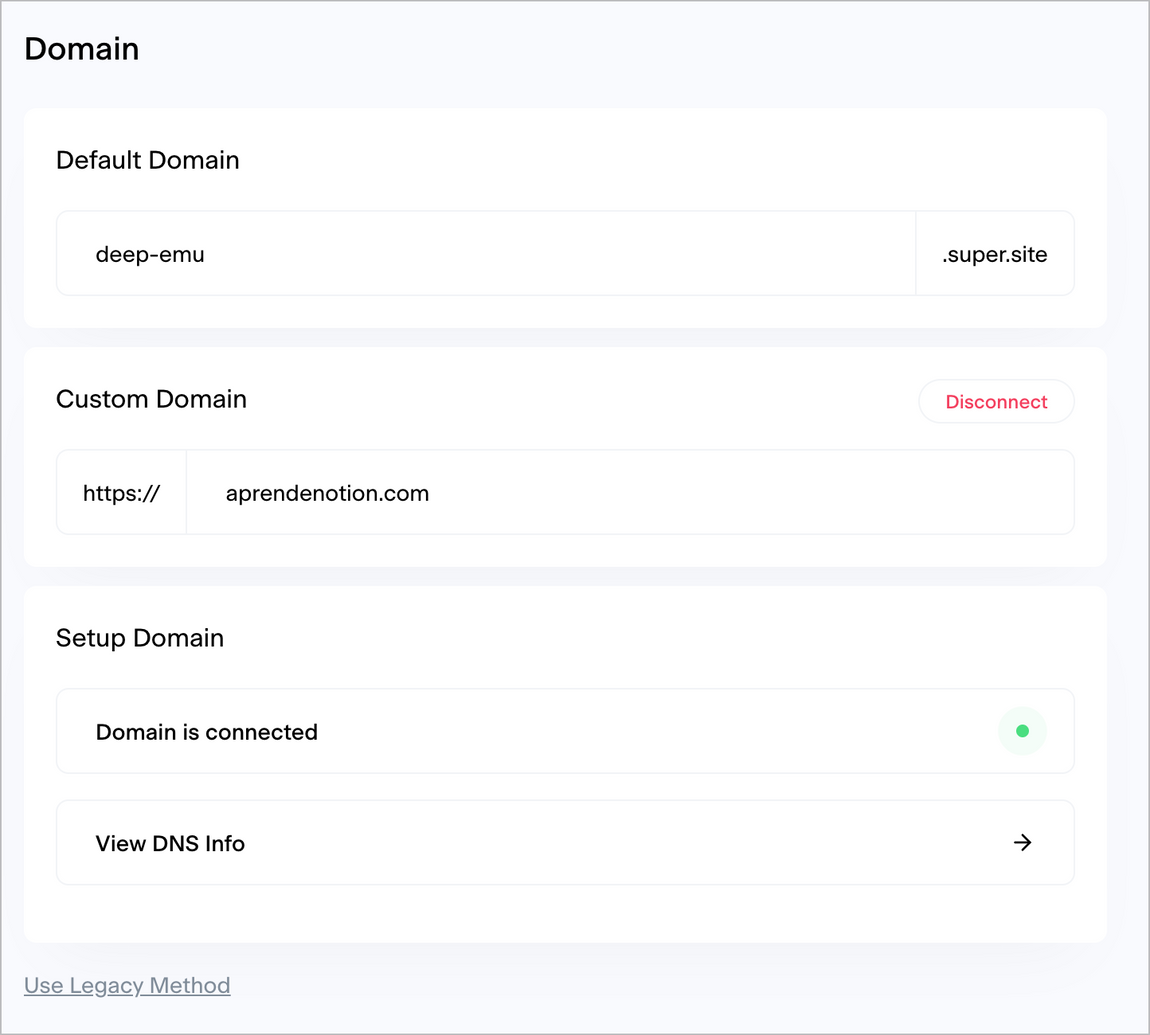Click the aprendenotion.com custom domain field
The width and height of the screenshot is (1150, 1035).
click(x=630, y=492)
